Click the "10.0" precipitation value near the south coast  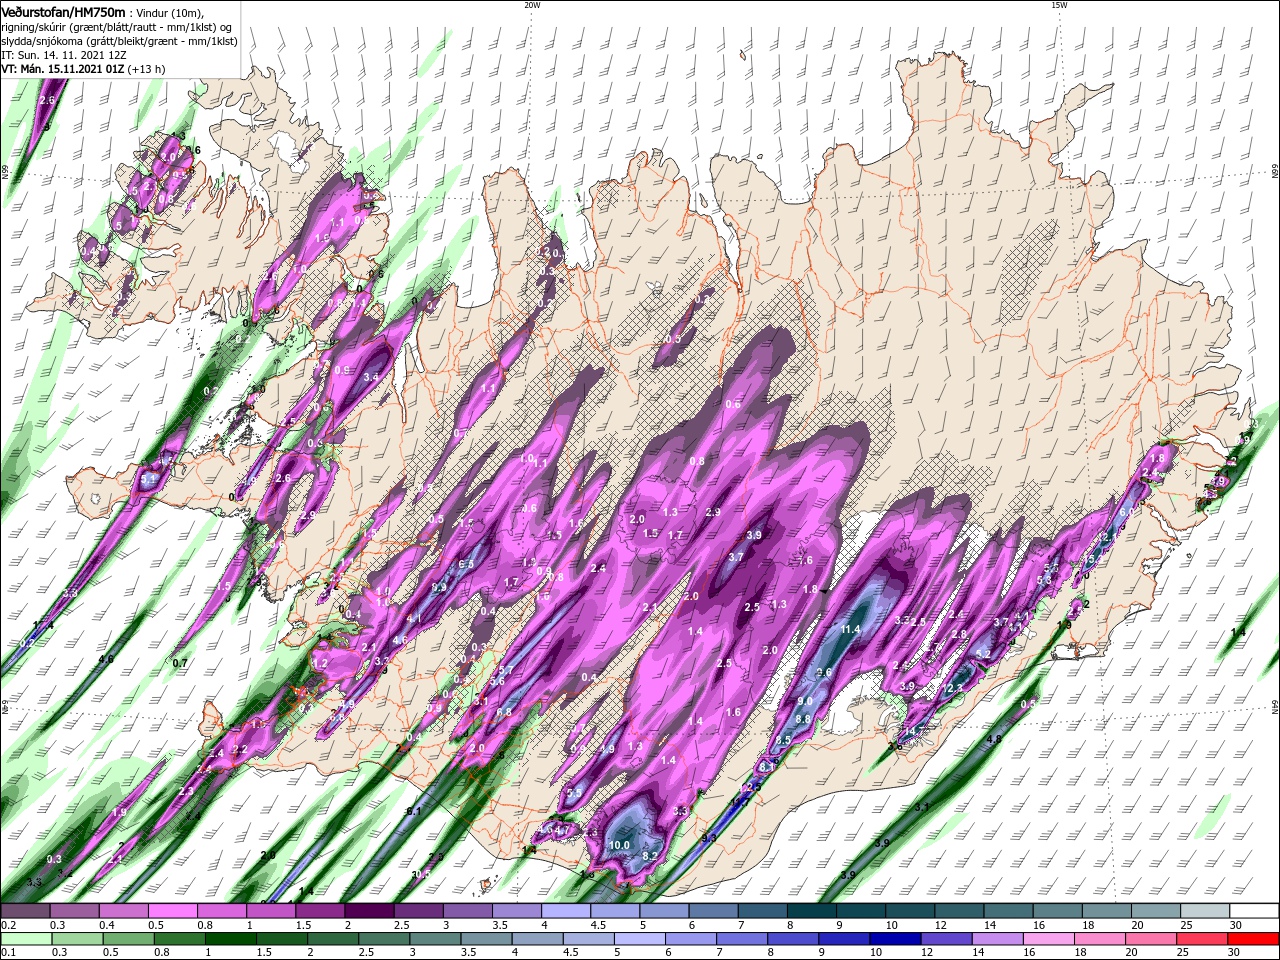619,845
